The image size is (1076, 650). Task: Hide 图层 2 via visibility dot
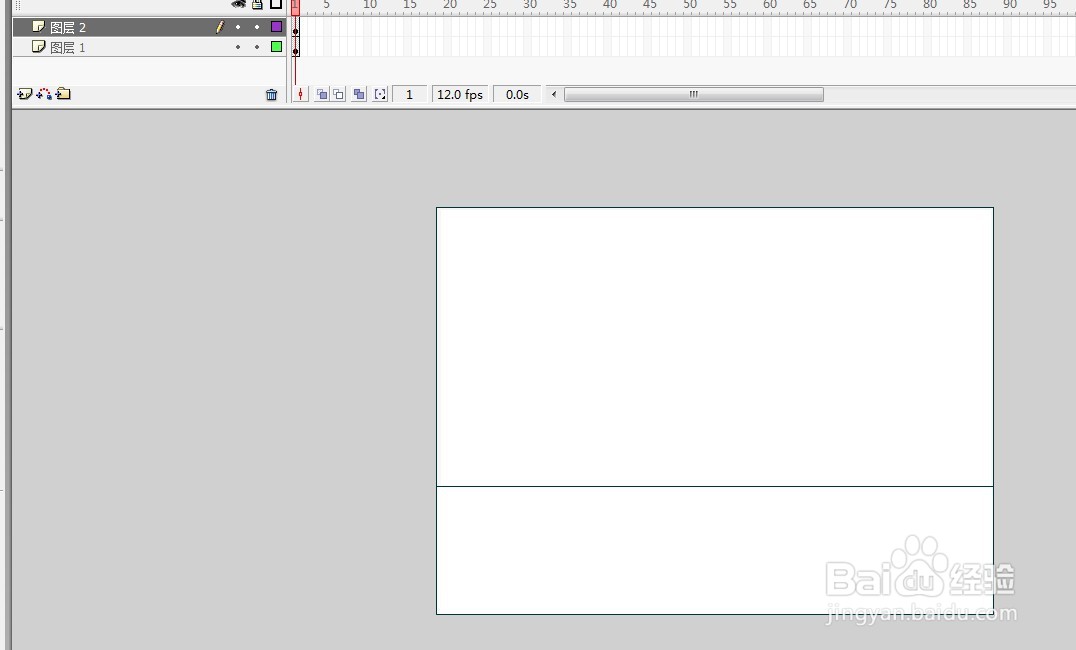point(238,27)
